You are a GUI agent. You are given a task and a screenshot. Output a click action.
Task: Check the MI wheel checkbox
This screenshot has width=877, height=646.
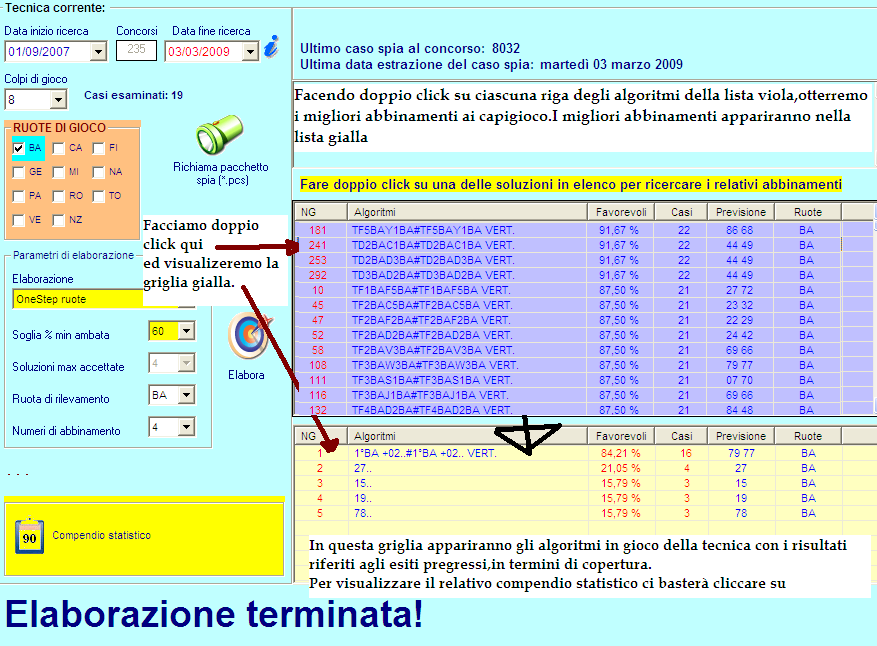[x=58, y=172]
